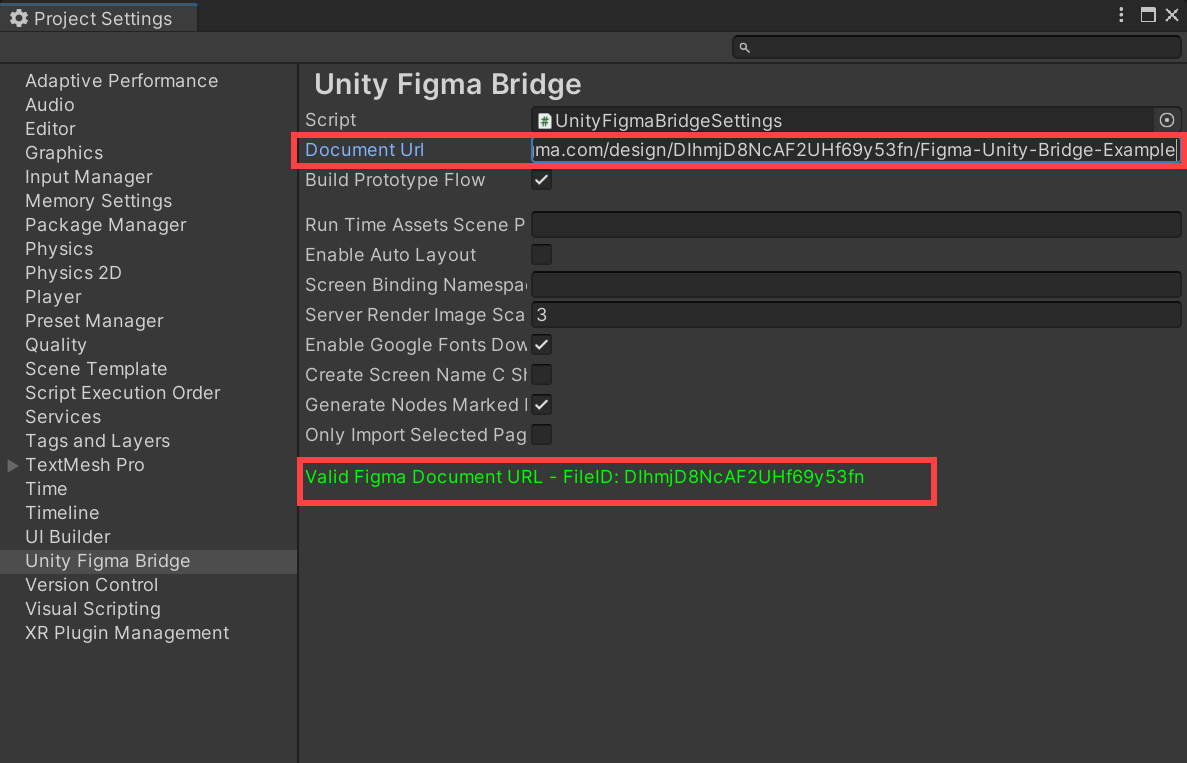Select Scene Template category
This screenshot has height=763, width=1187.
click(96, 369)
